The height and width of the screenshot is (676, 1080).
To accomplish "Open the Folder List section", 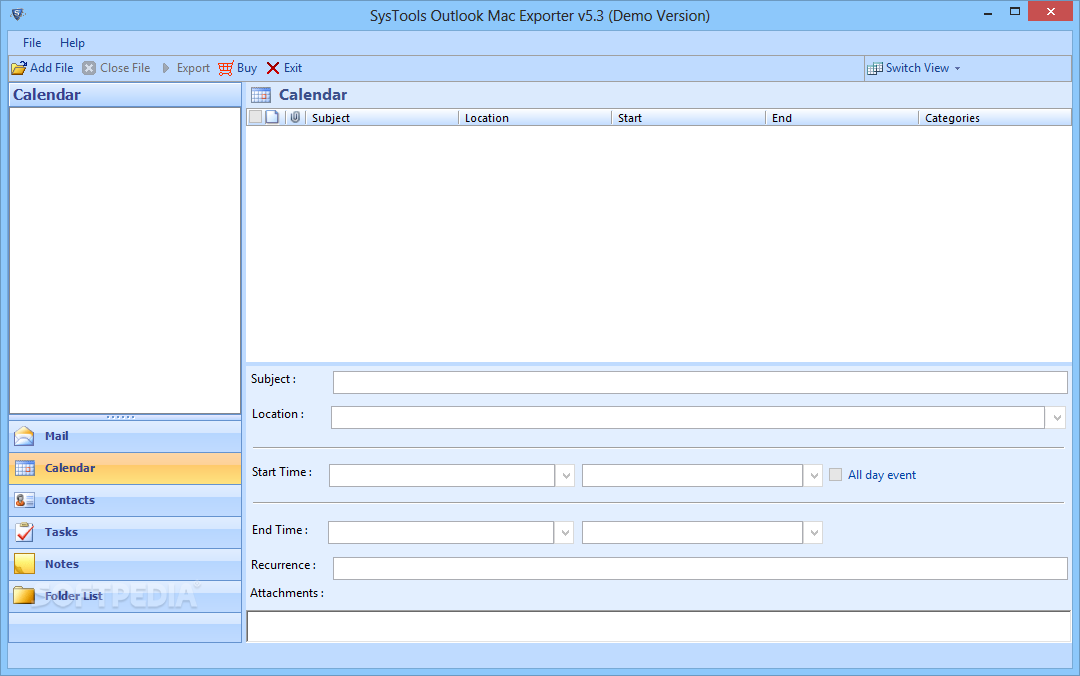I will pyautogui.click(x=125, y=595).
